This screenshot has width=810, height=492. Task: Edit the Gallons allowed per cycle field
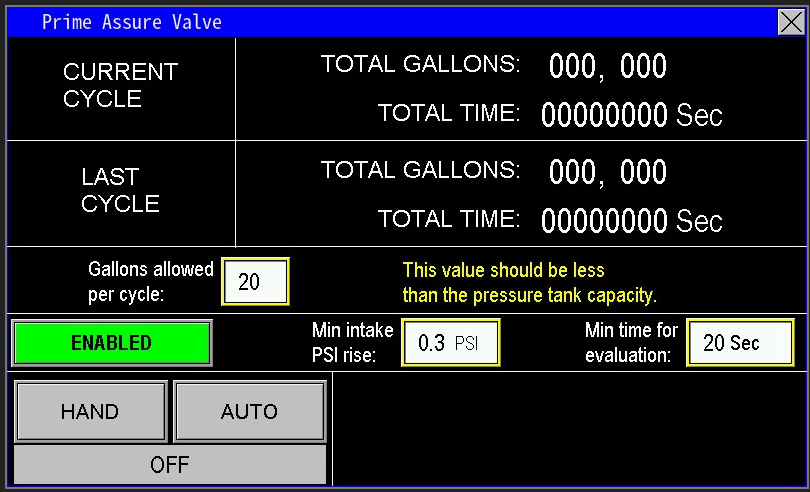[x=255, y=282]
